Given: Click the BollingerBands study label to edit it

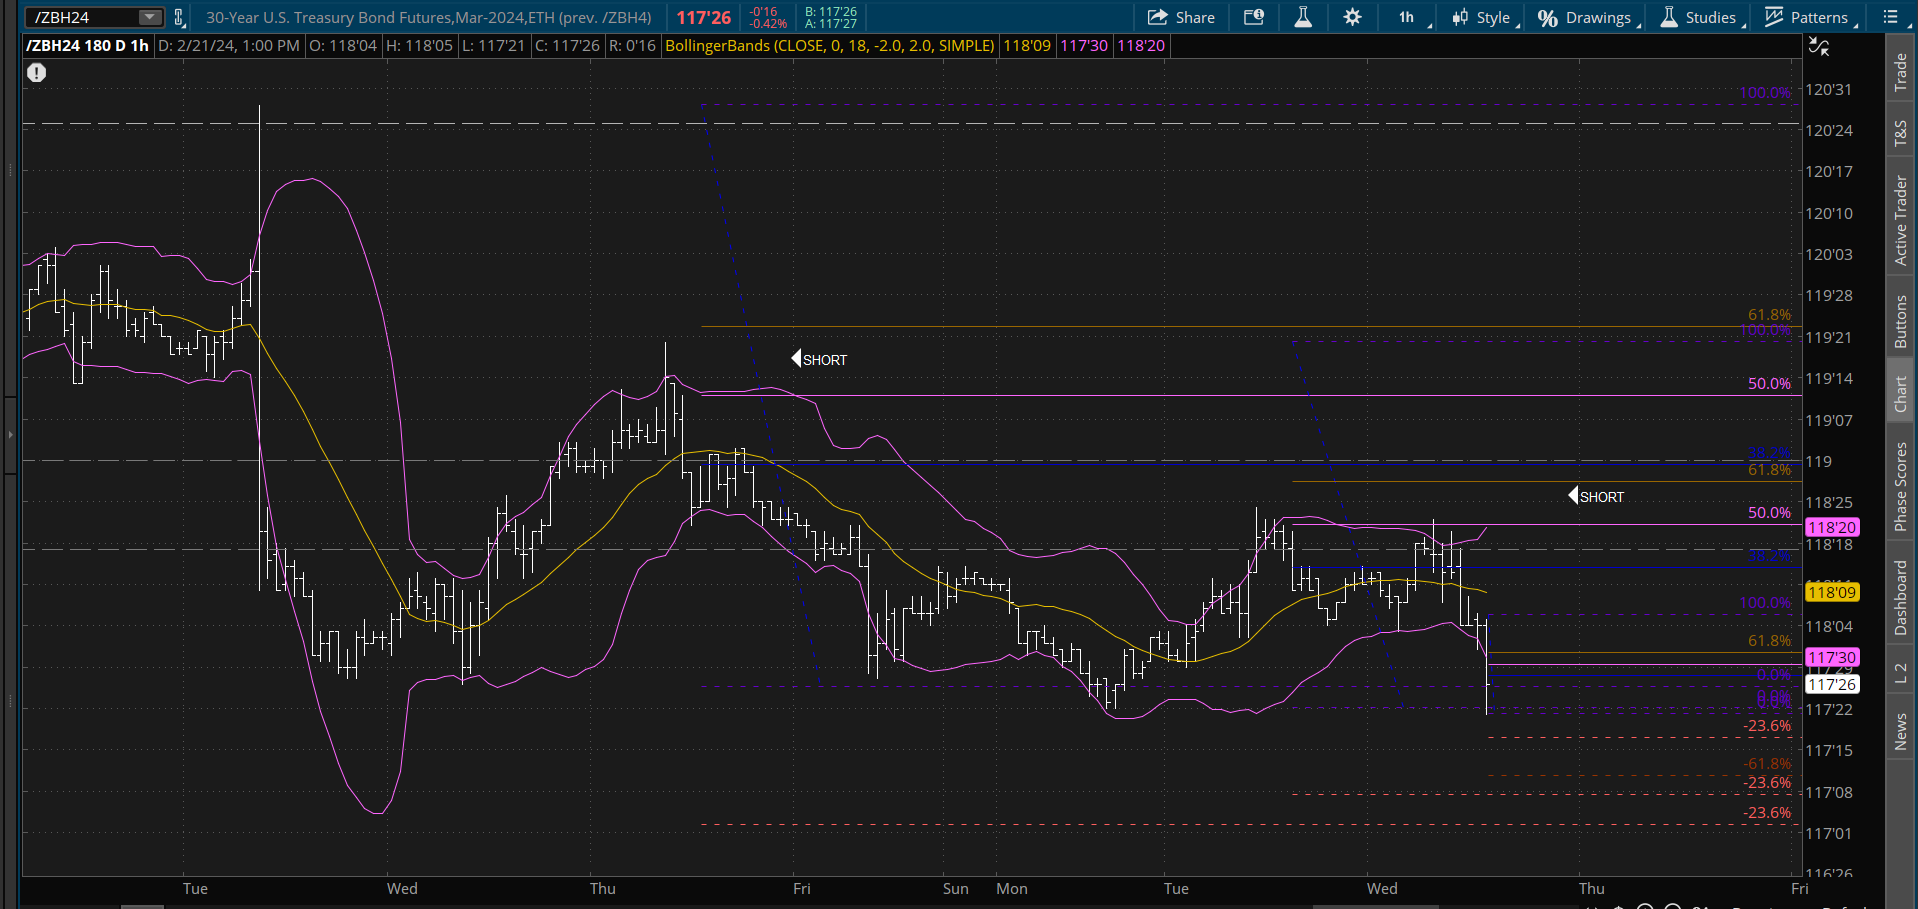Looking at the screenshot, I should coord(828,45).
